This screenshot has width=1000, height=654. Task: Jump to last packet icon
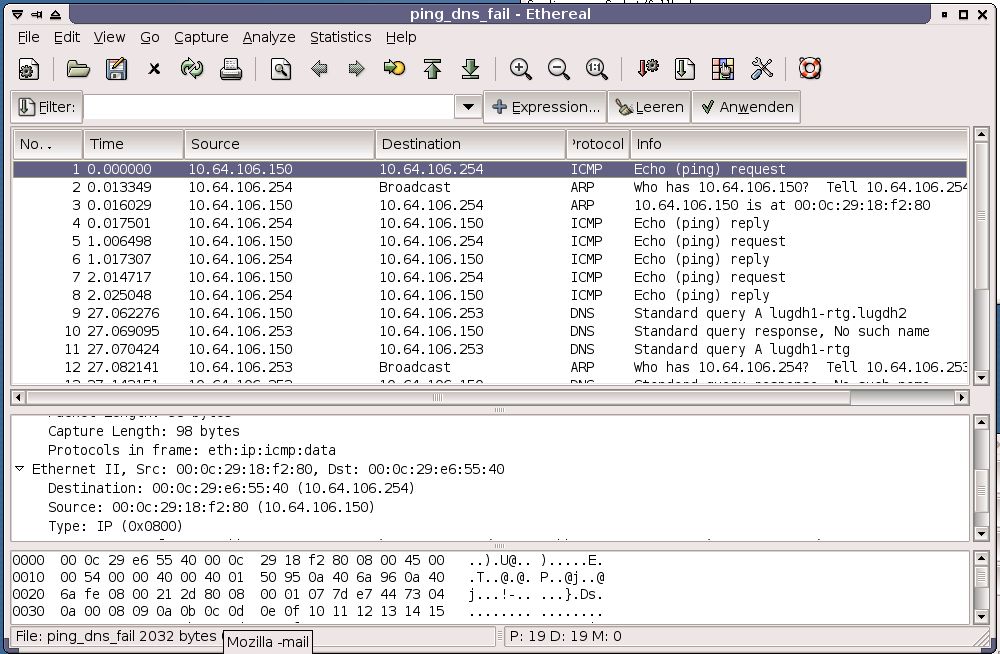pos(471,69)
